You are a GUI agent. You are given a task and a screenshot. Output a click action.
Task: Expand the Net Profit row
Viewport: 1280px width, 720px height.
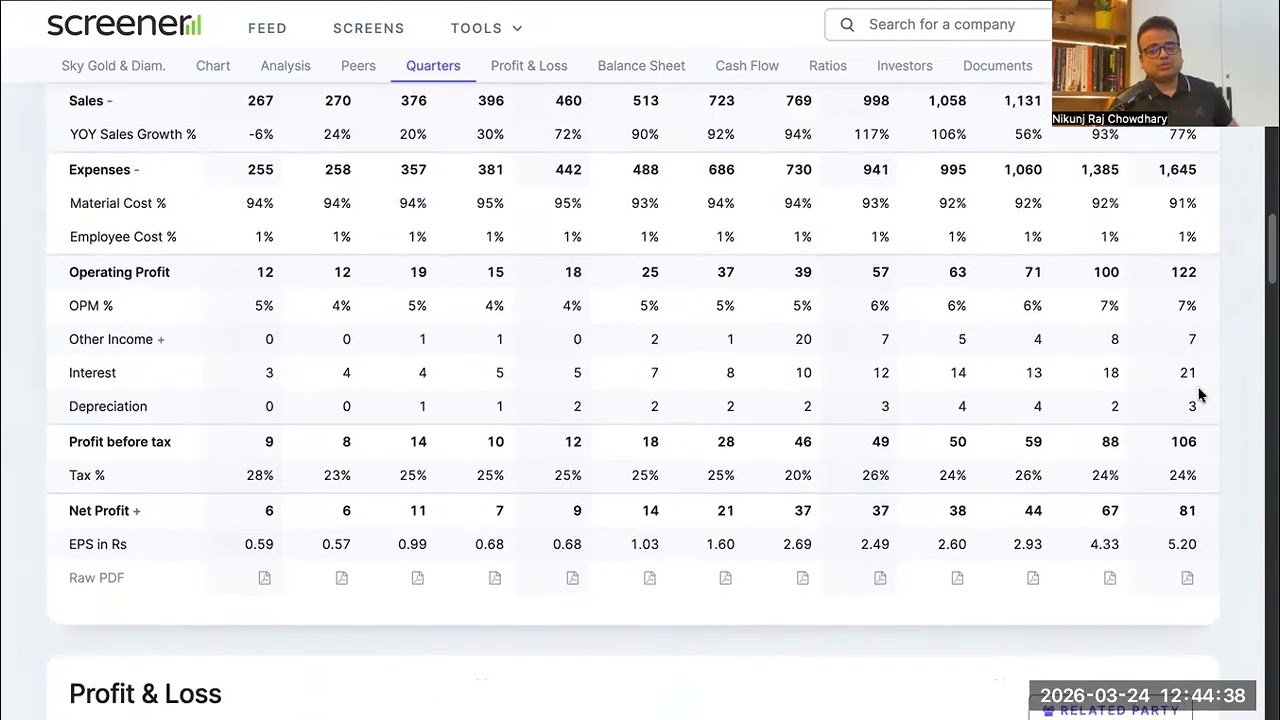pos(105,511)
